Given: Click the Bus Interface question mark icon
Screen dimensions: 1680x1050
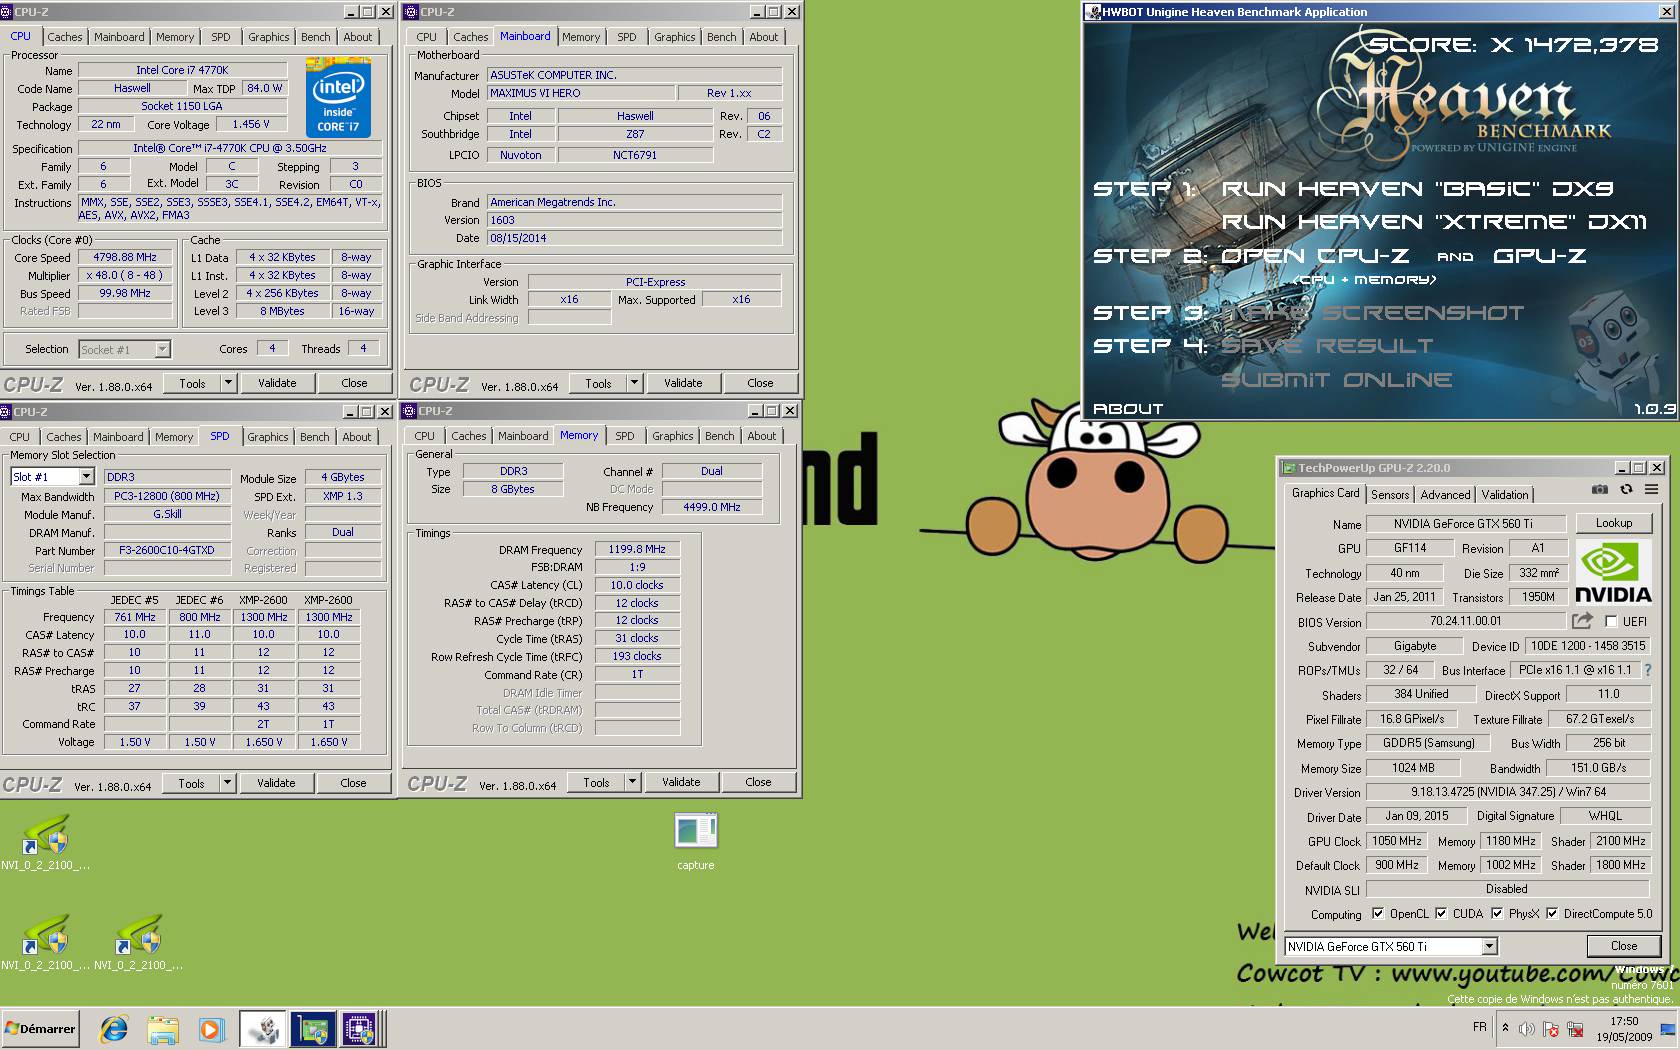Looking at the screenshot, I should point(1648,670).
